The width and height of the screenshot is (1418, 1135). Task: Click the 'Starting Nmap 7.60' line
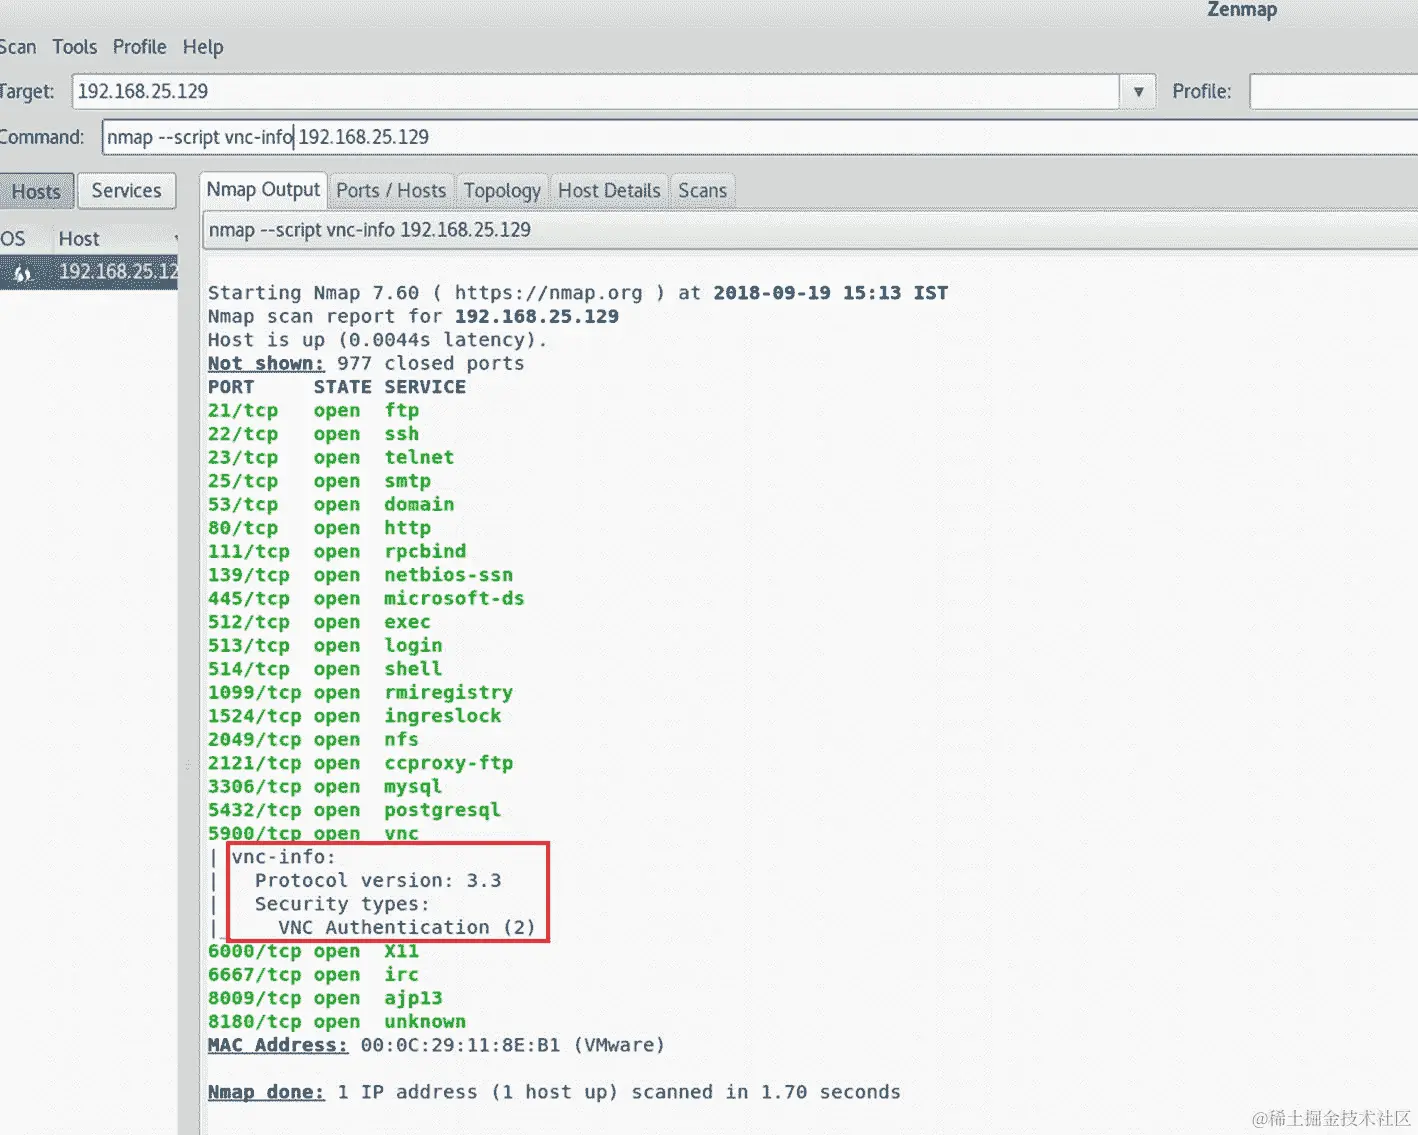pyautogui.click(x=578, y=293)
